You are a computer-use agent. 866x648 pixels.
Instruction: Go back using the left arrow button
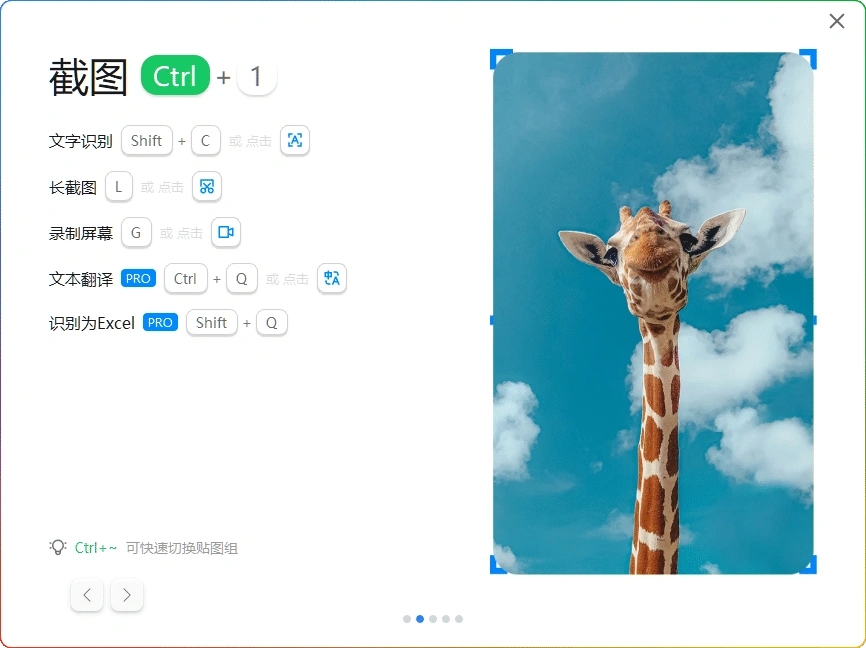pos(87,595)
